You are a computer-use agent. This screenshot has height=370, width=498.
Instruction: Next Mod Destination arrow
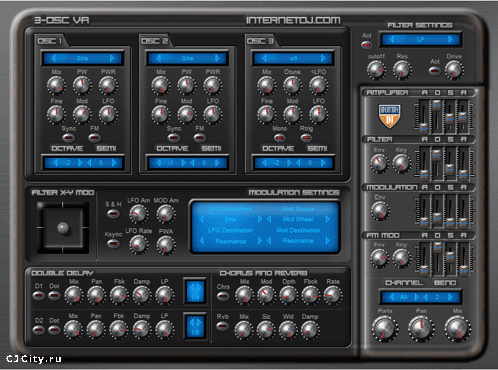tap(328, 241)
